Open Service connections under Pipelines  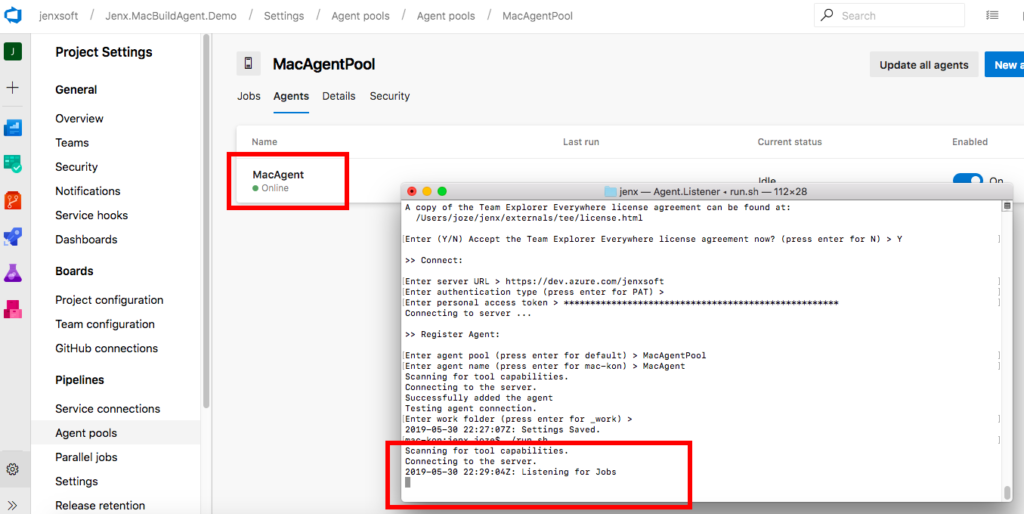108,409
